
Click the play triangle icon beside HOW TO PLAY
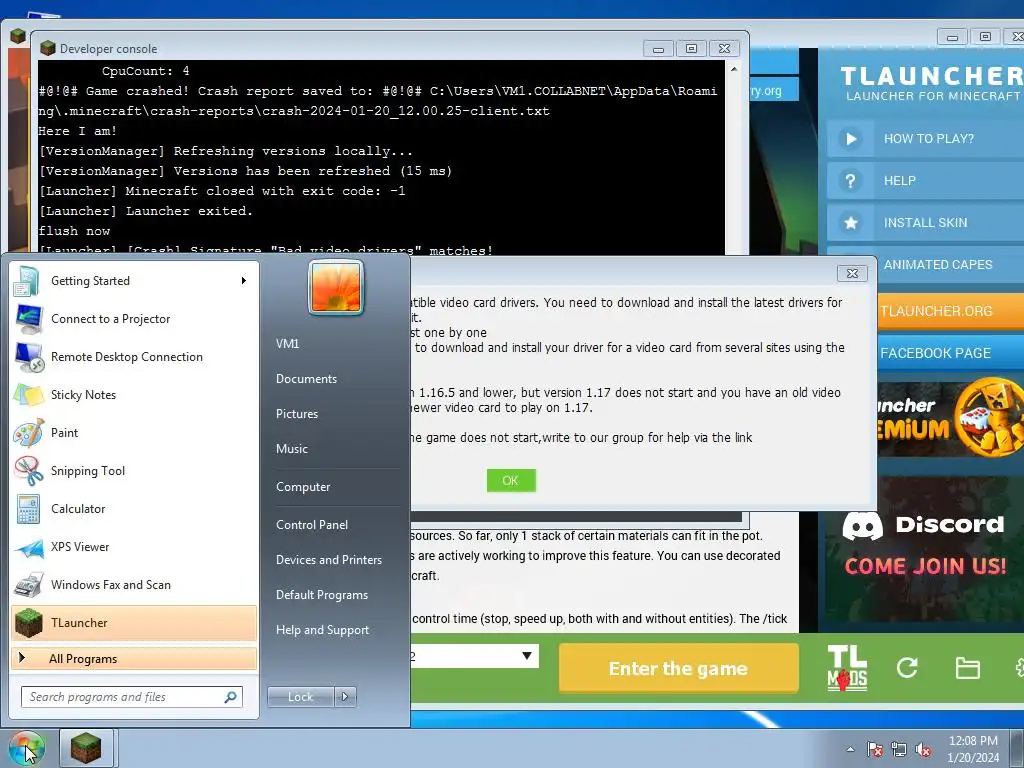[x=850, y=138]
